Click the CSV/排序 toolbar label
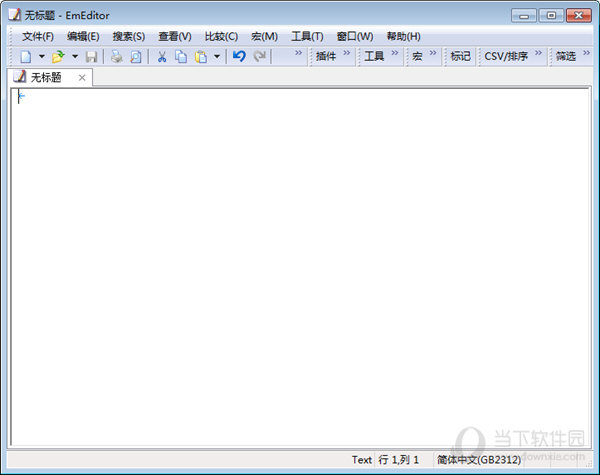 506,56
